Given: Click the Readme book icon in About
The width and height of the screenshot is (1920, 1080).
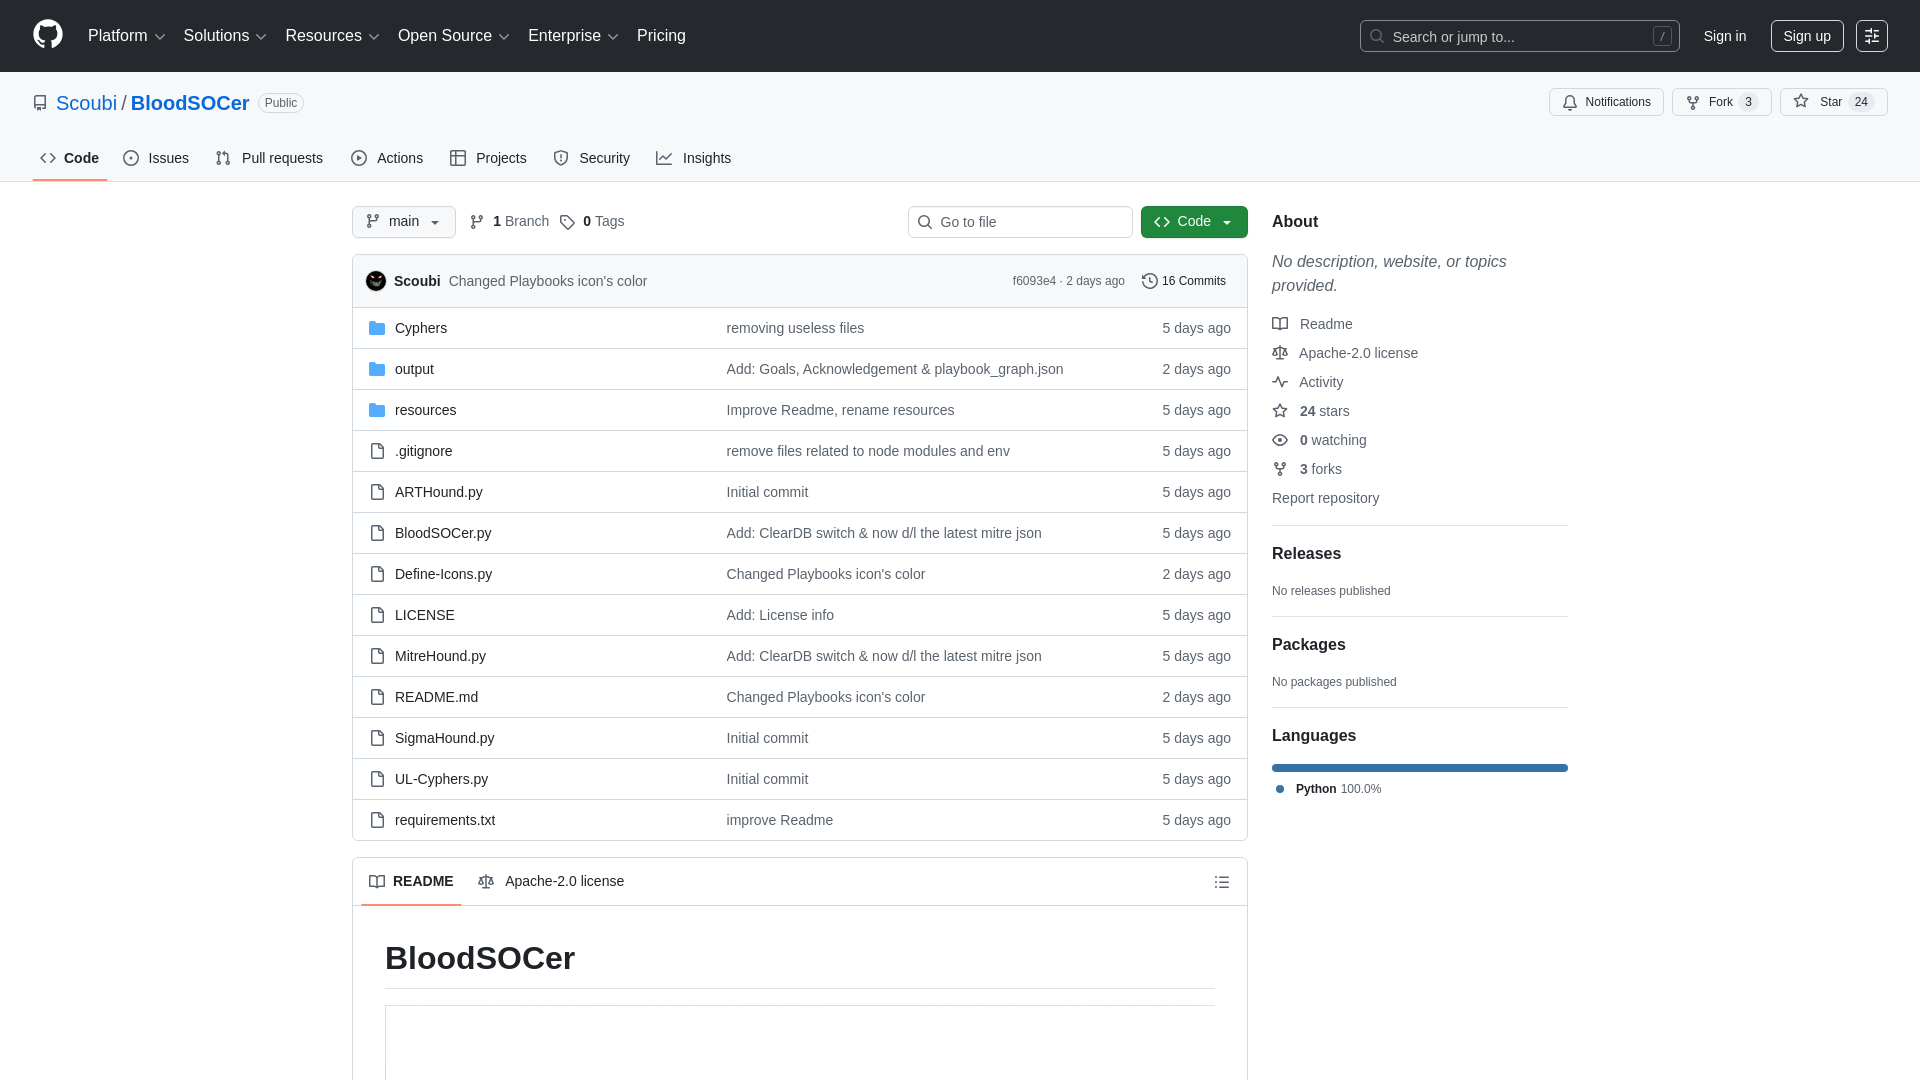Looking at the screenshot, I should (1280, 323).
